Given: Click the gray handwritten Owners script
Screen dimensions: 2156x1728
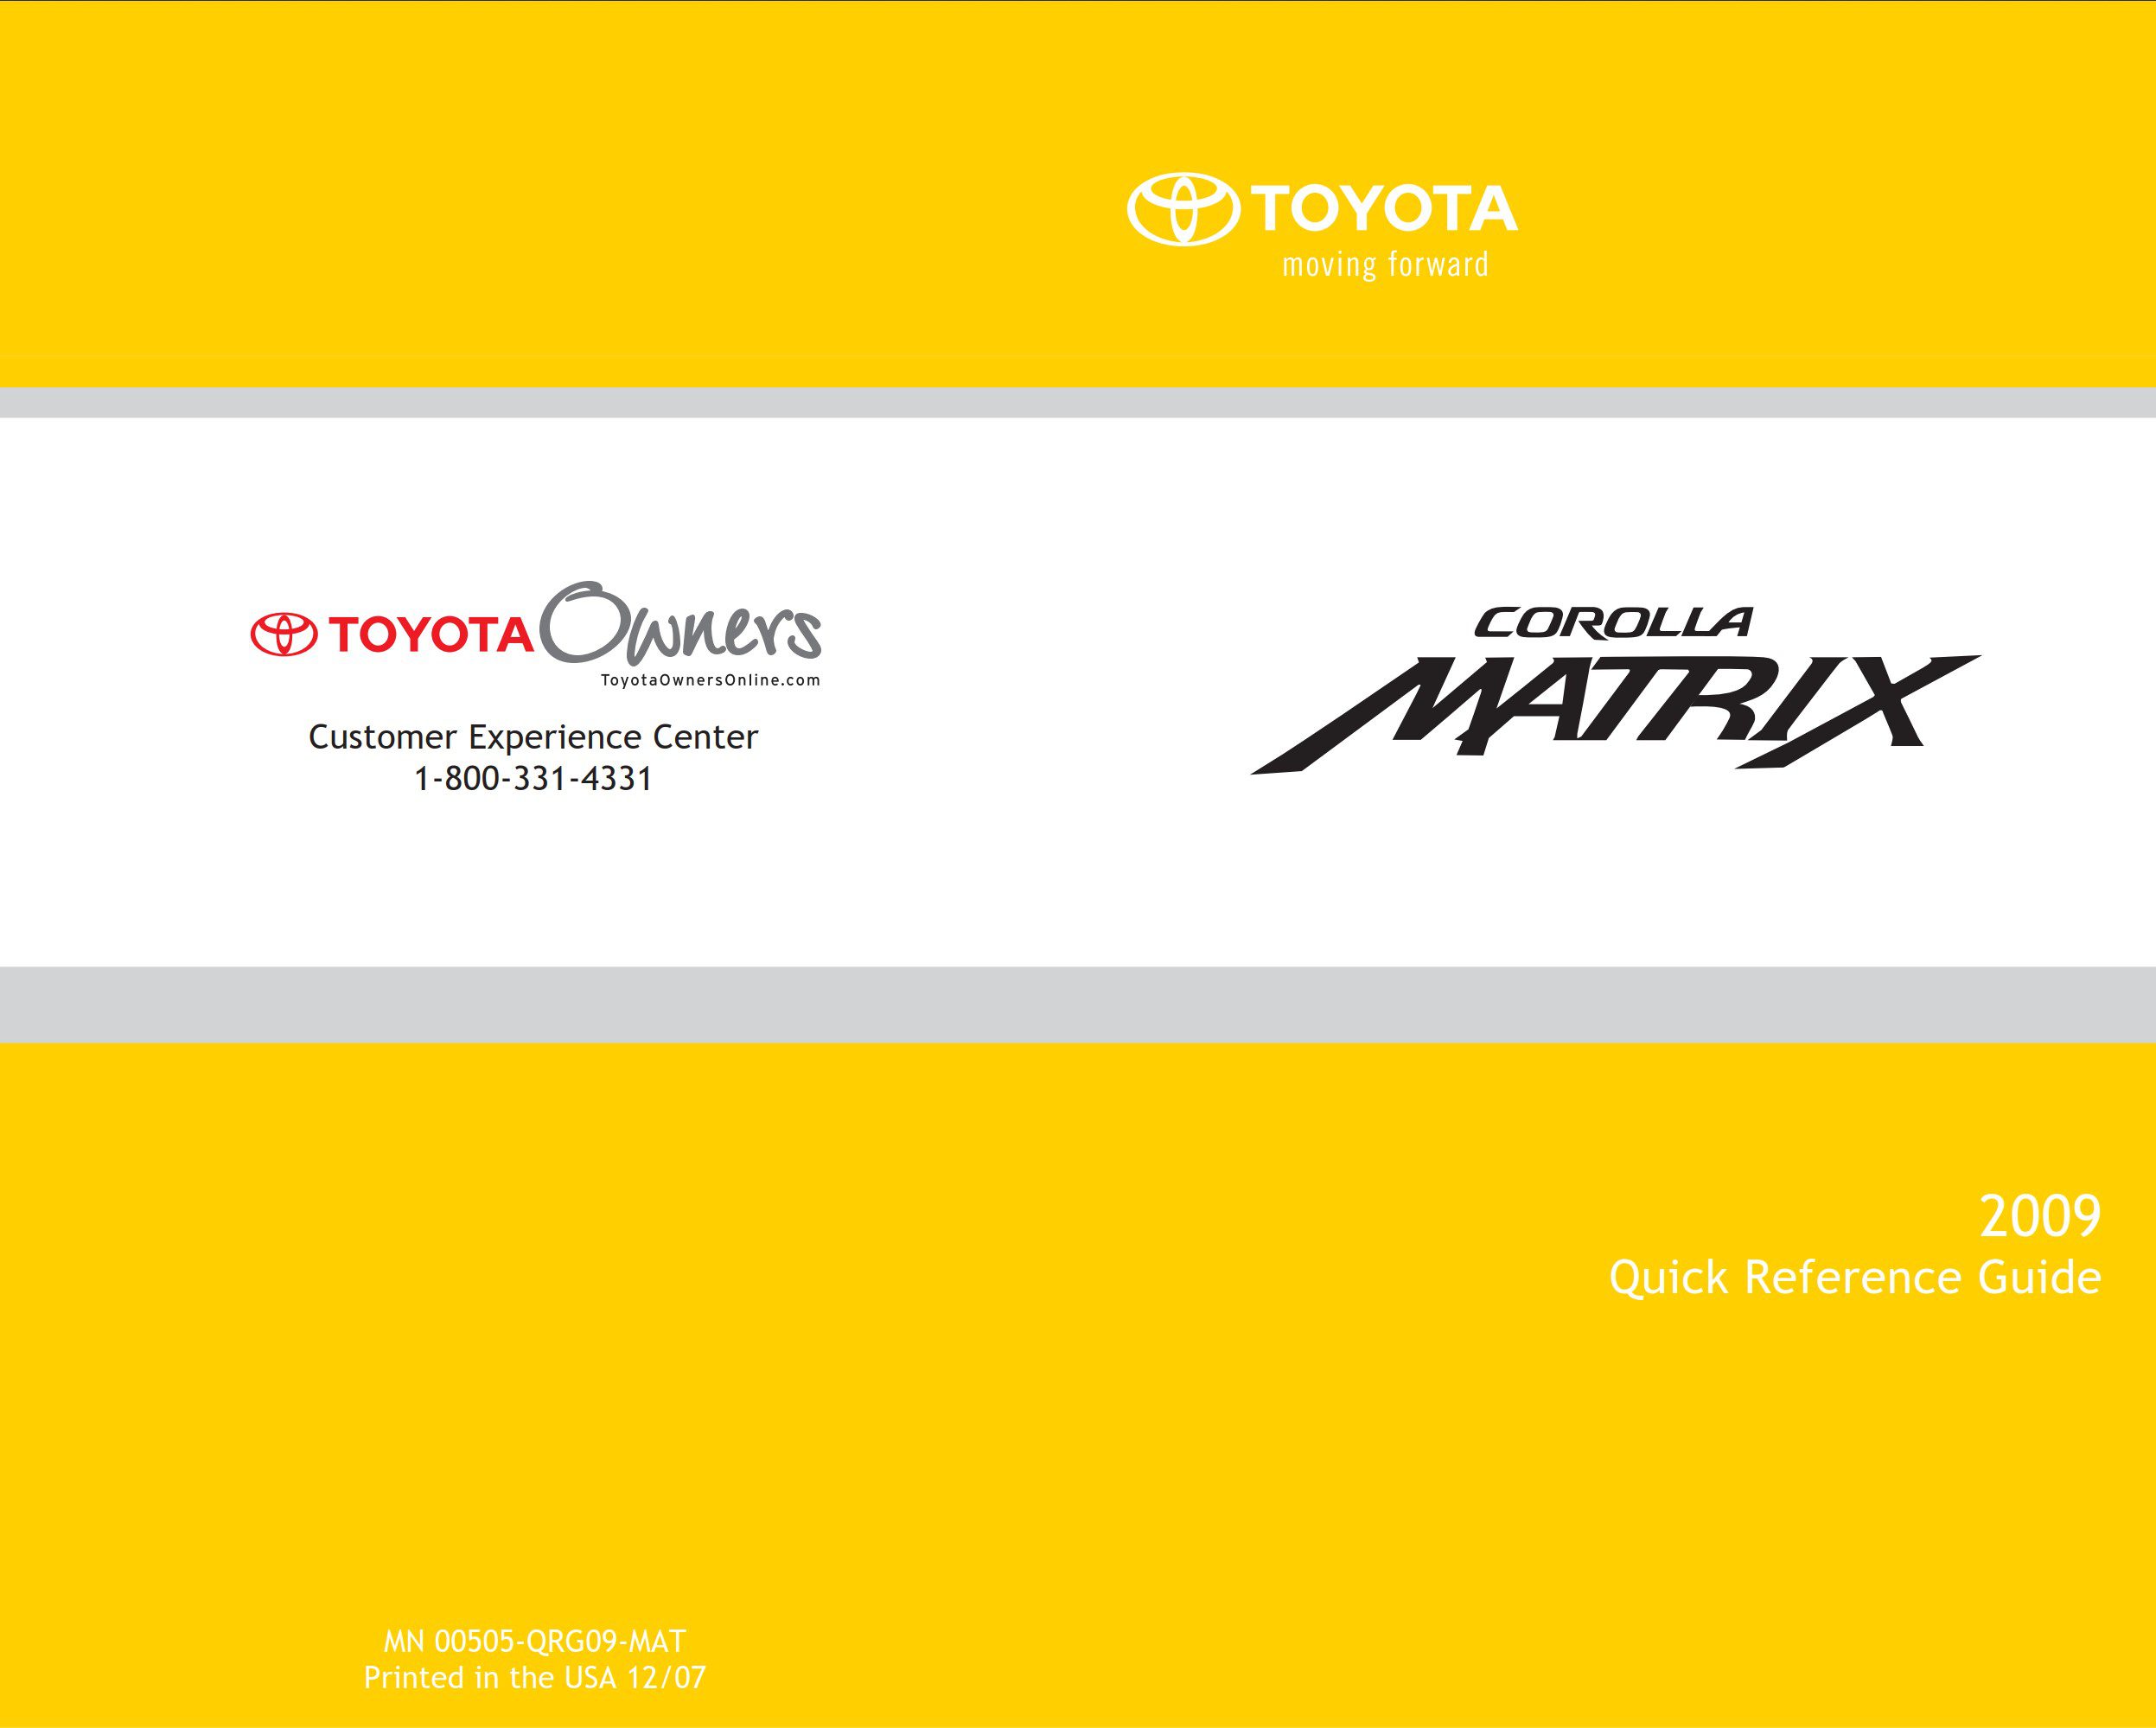Looking at the screenshot, I should click(x=680, y=624).
